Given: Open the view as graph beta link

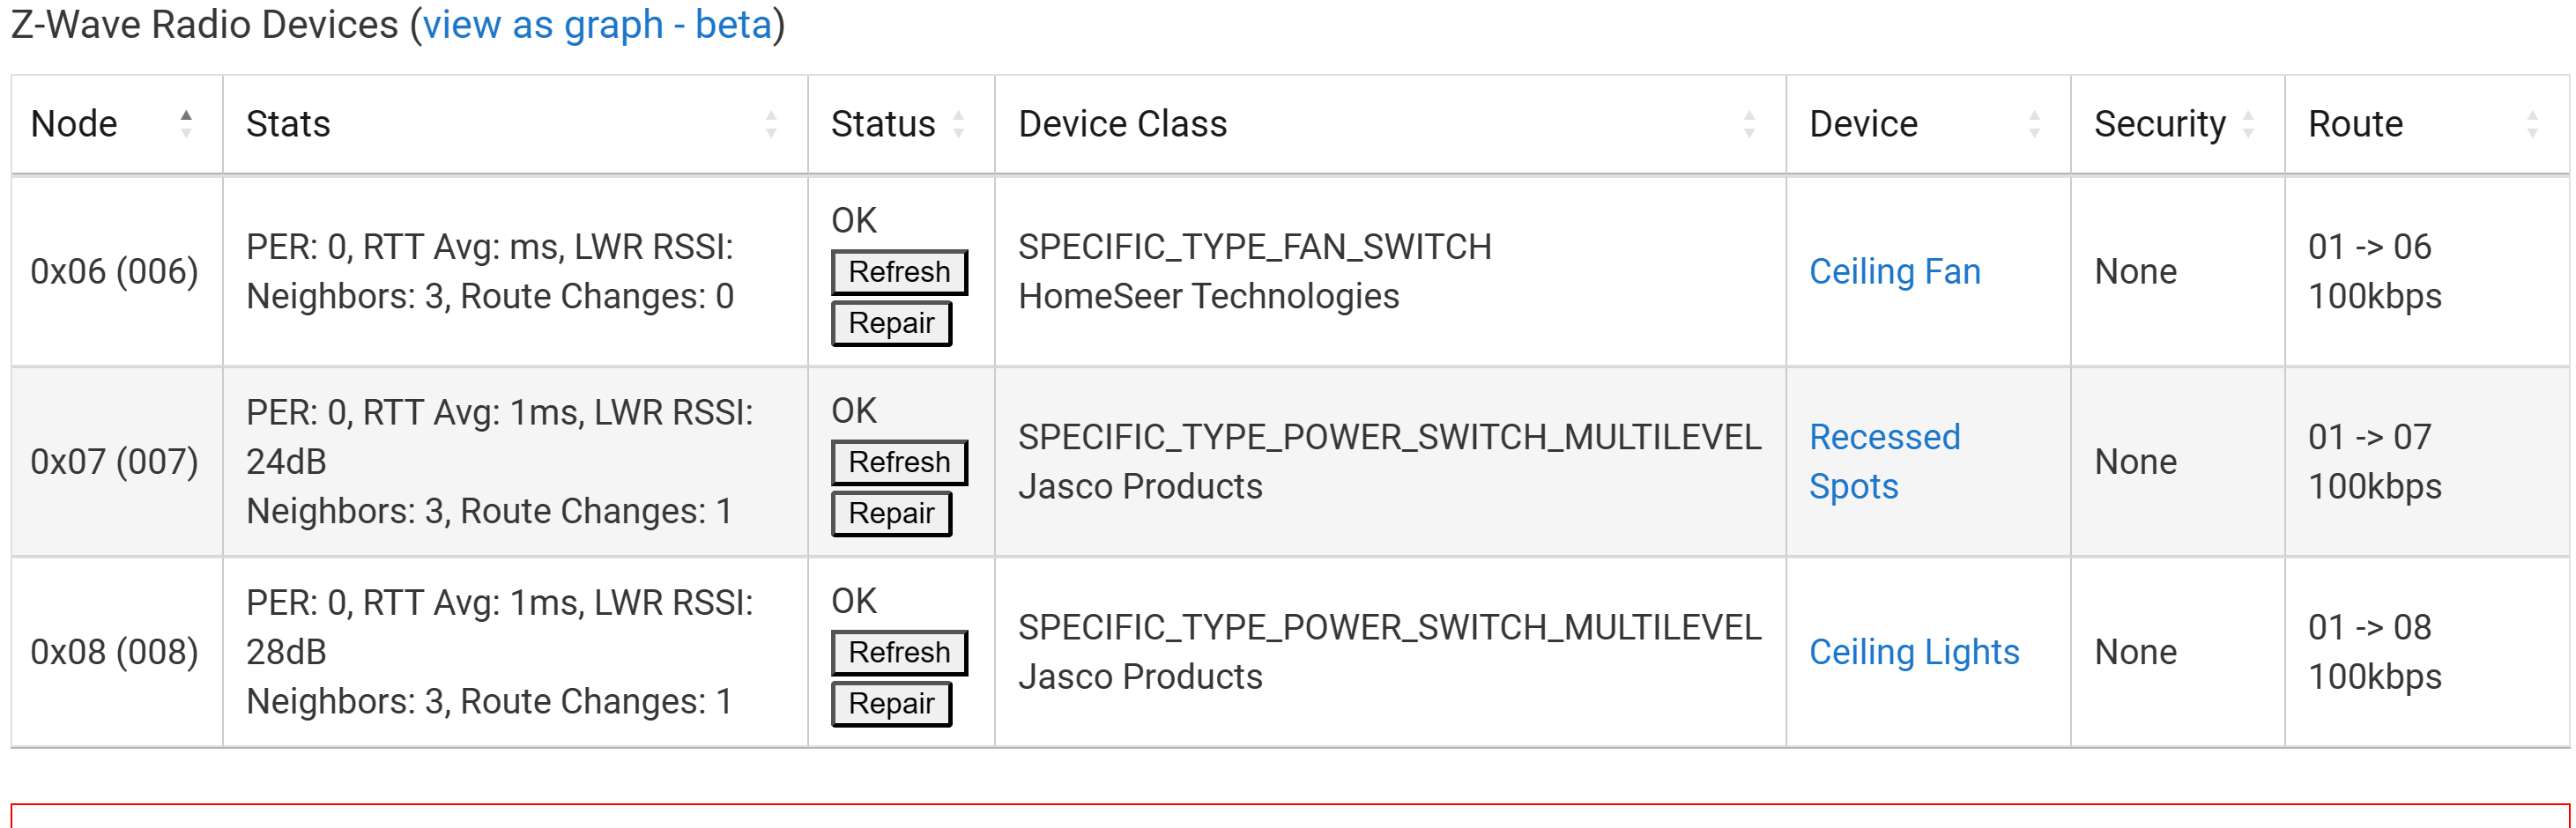Looking at the screenshot, I should (597, 24).
